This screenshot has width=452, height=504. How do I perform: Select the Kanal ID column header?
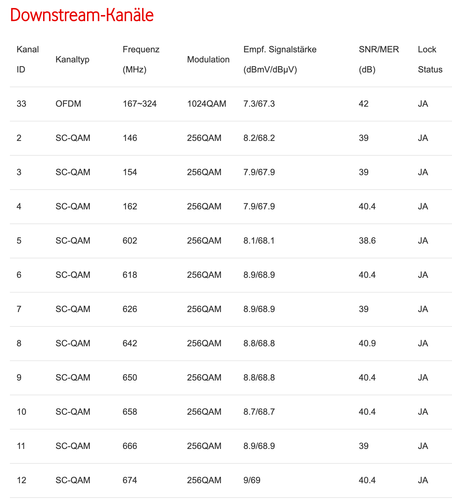point(28,59)
